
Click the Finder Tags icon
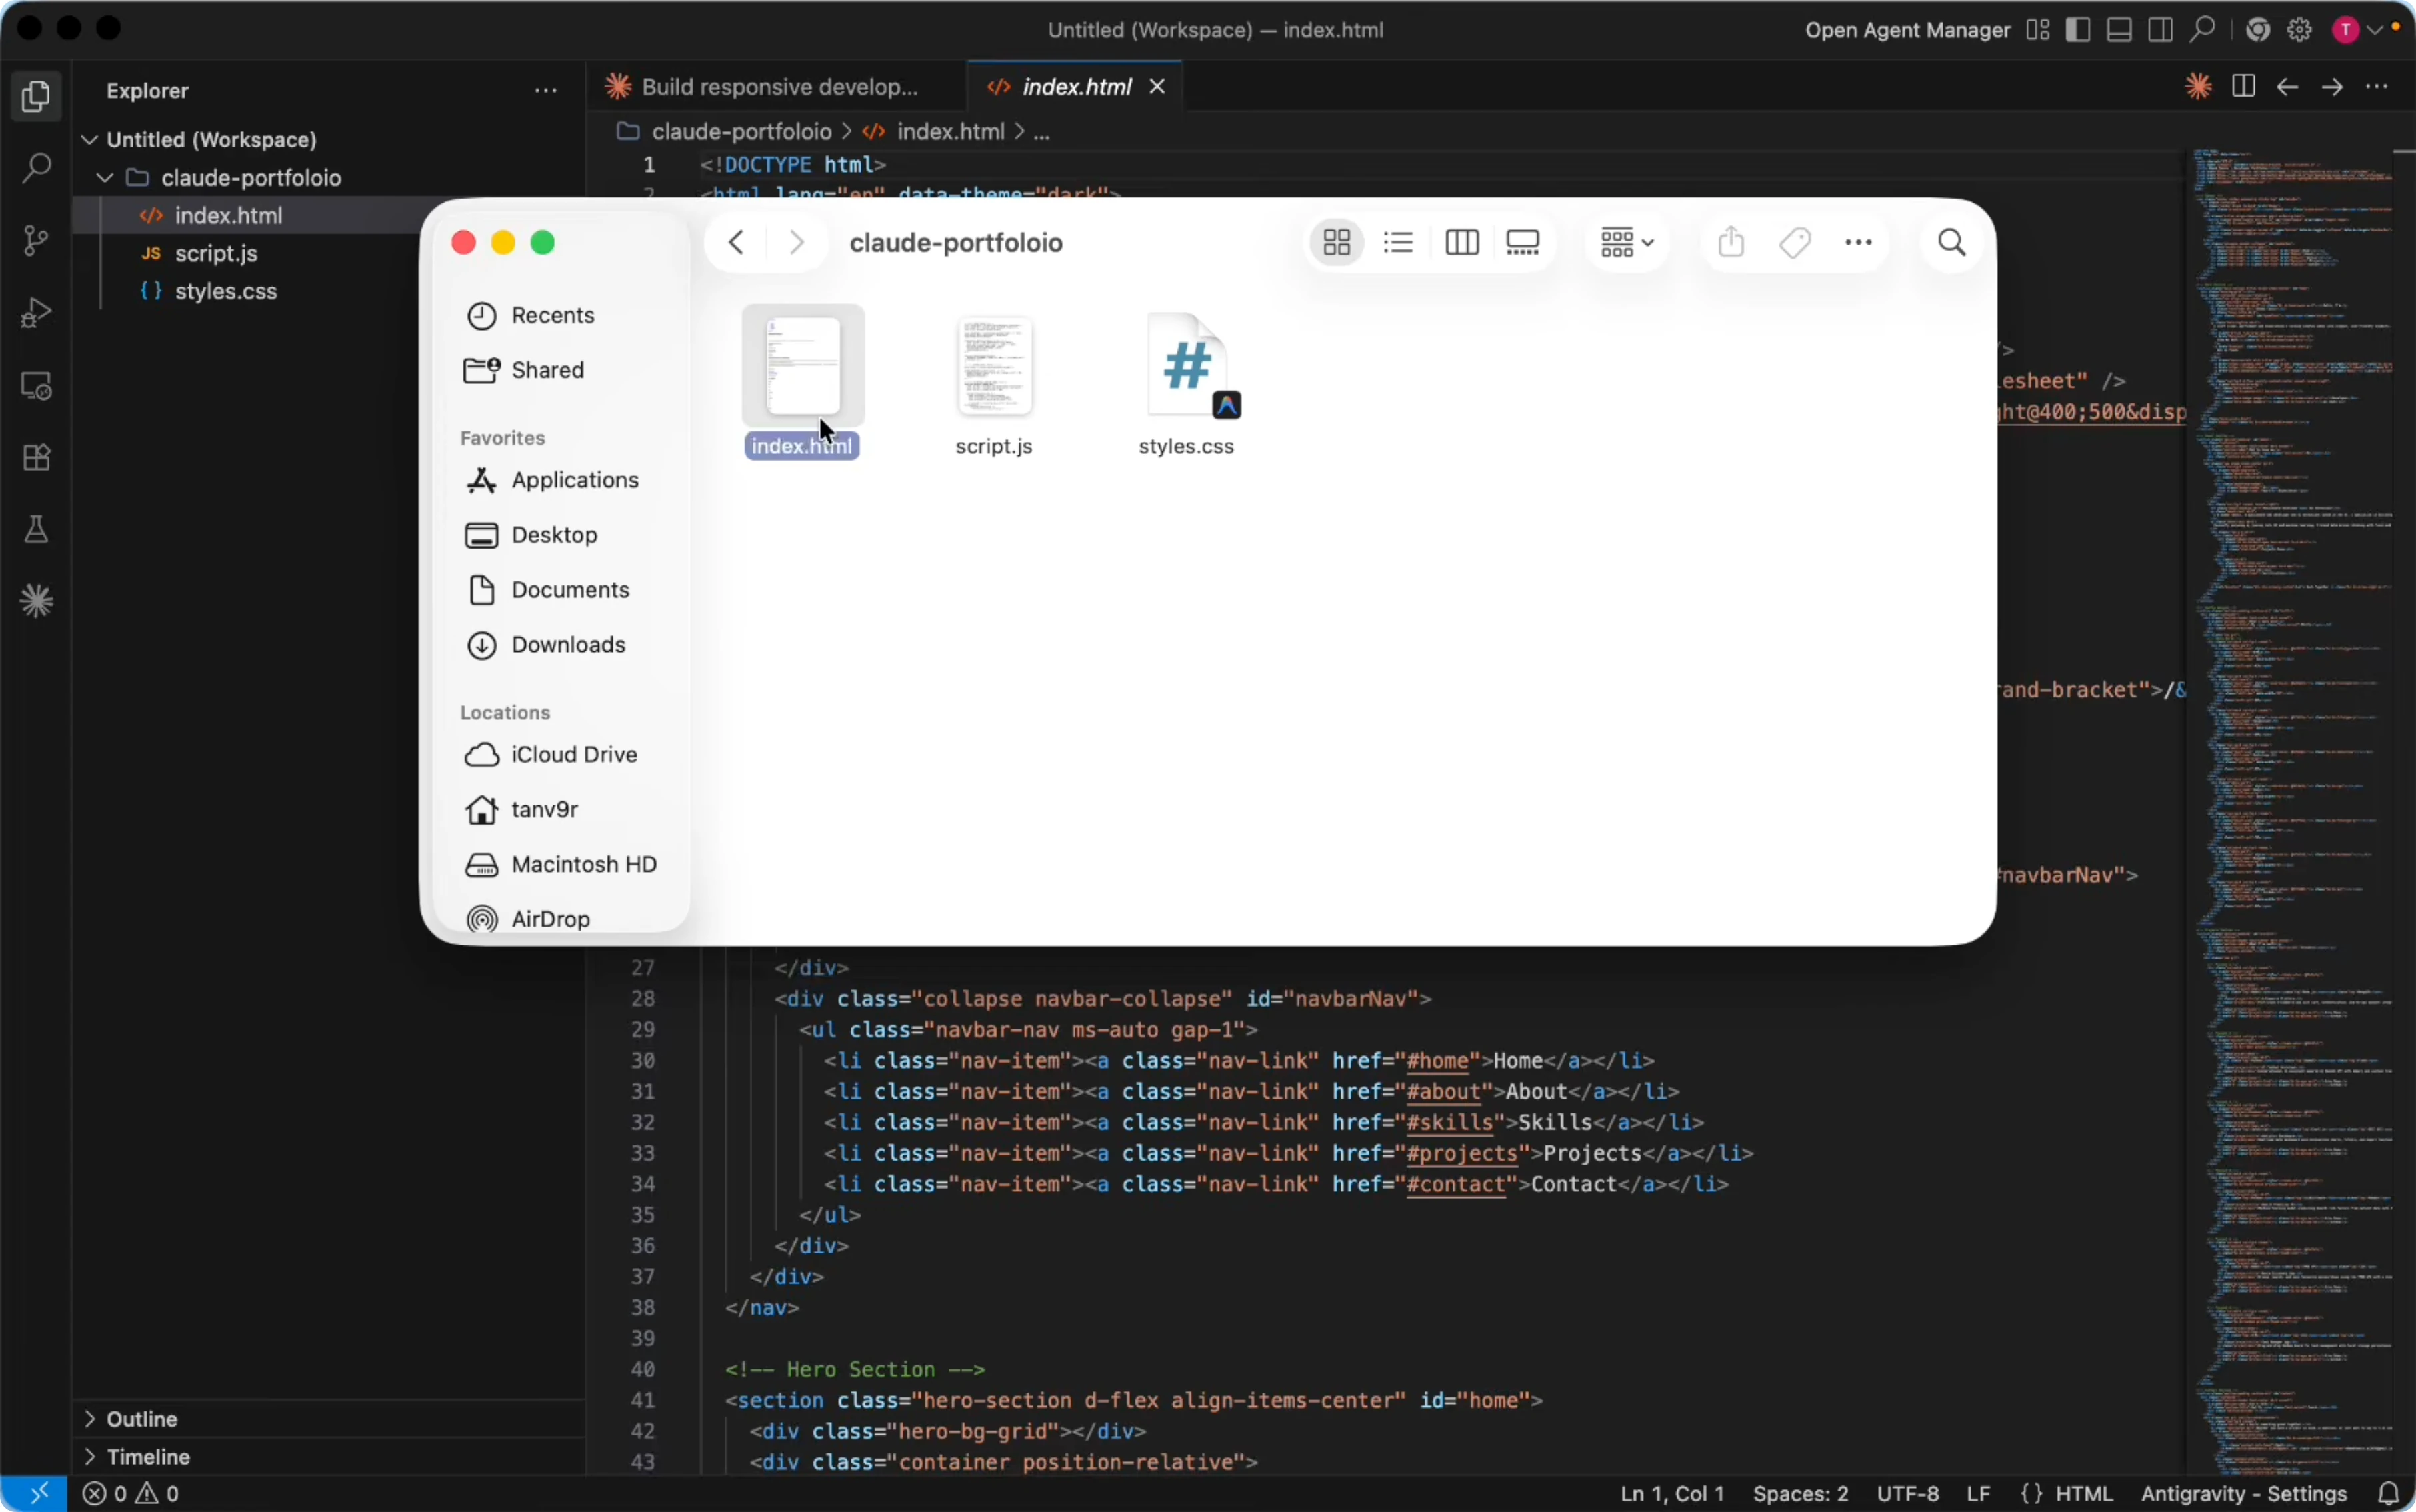click(1795, 243)
